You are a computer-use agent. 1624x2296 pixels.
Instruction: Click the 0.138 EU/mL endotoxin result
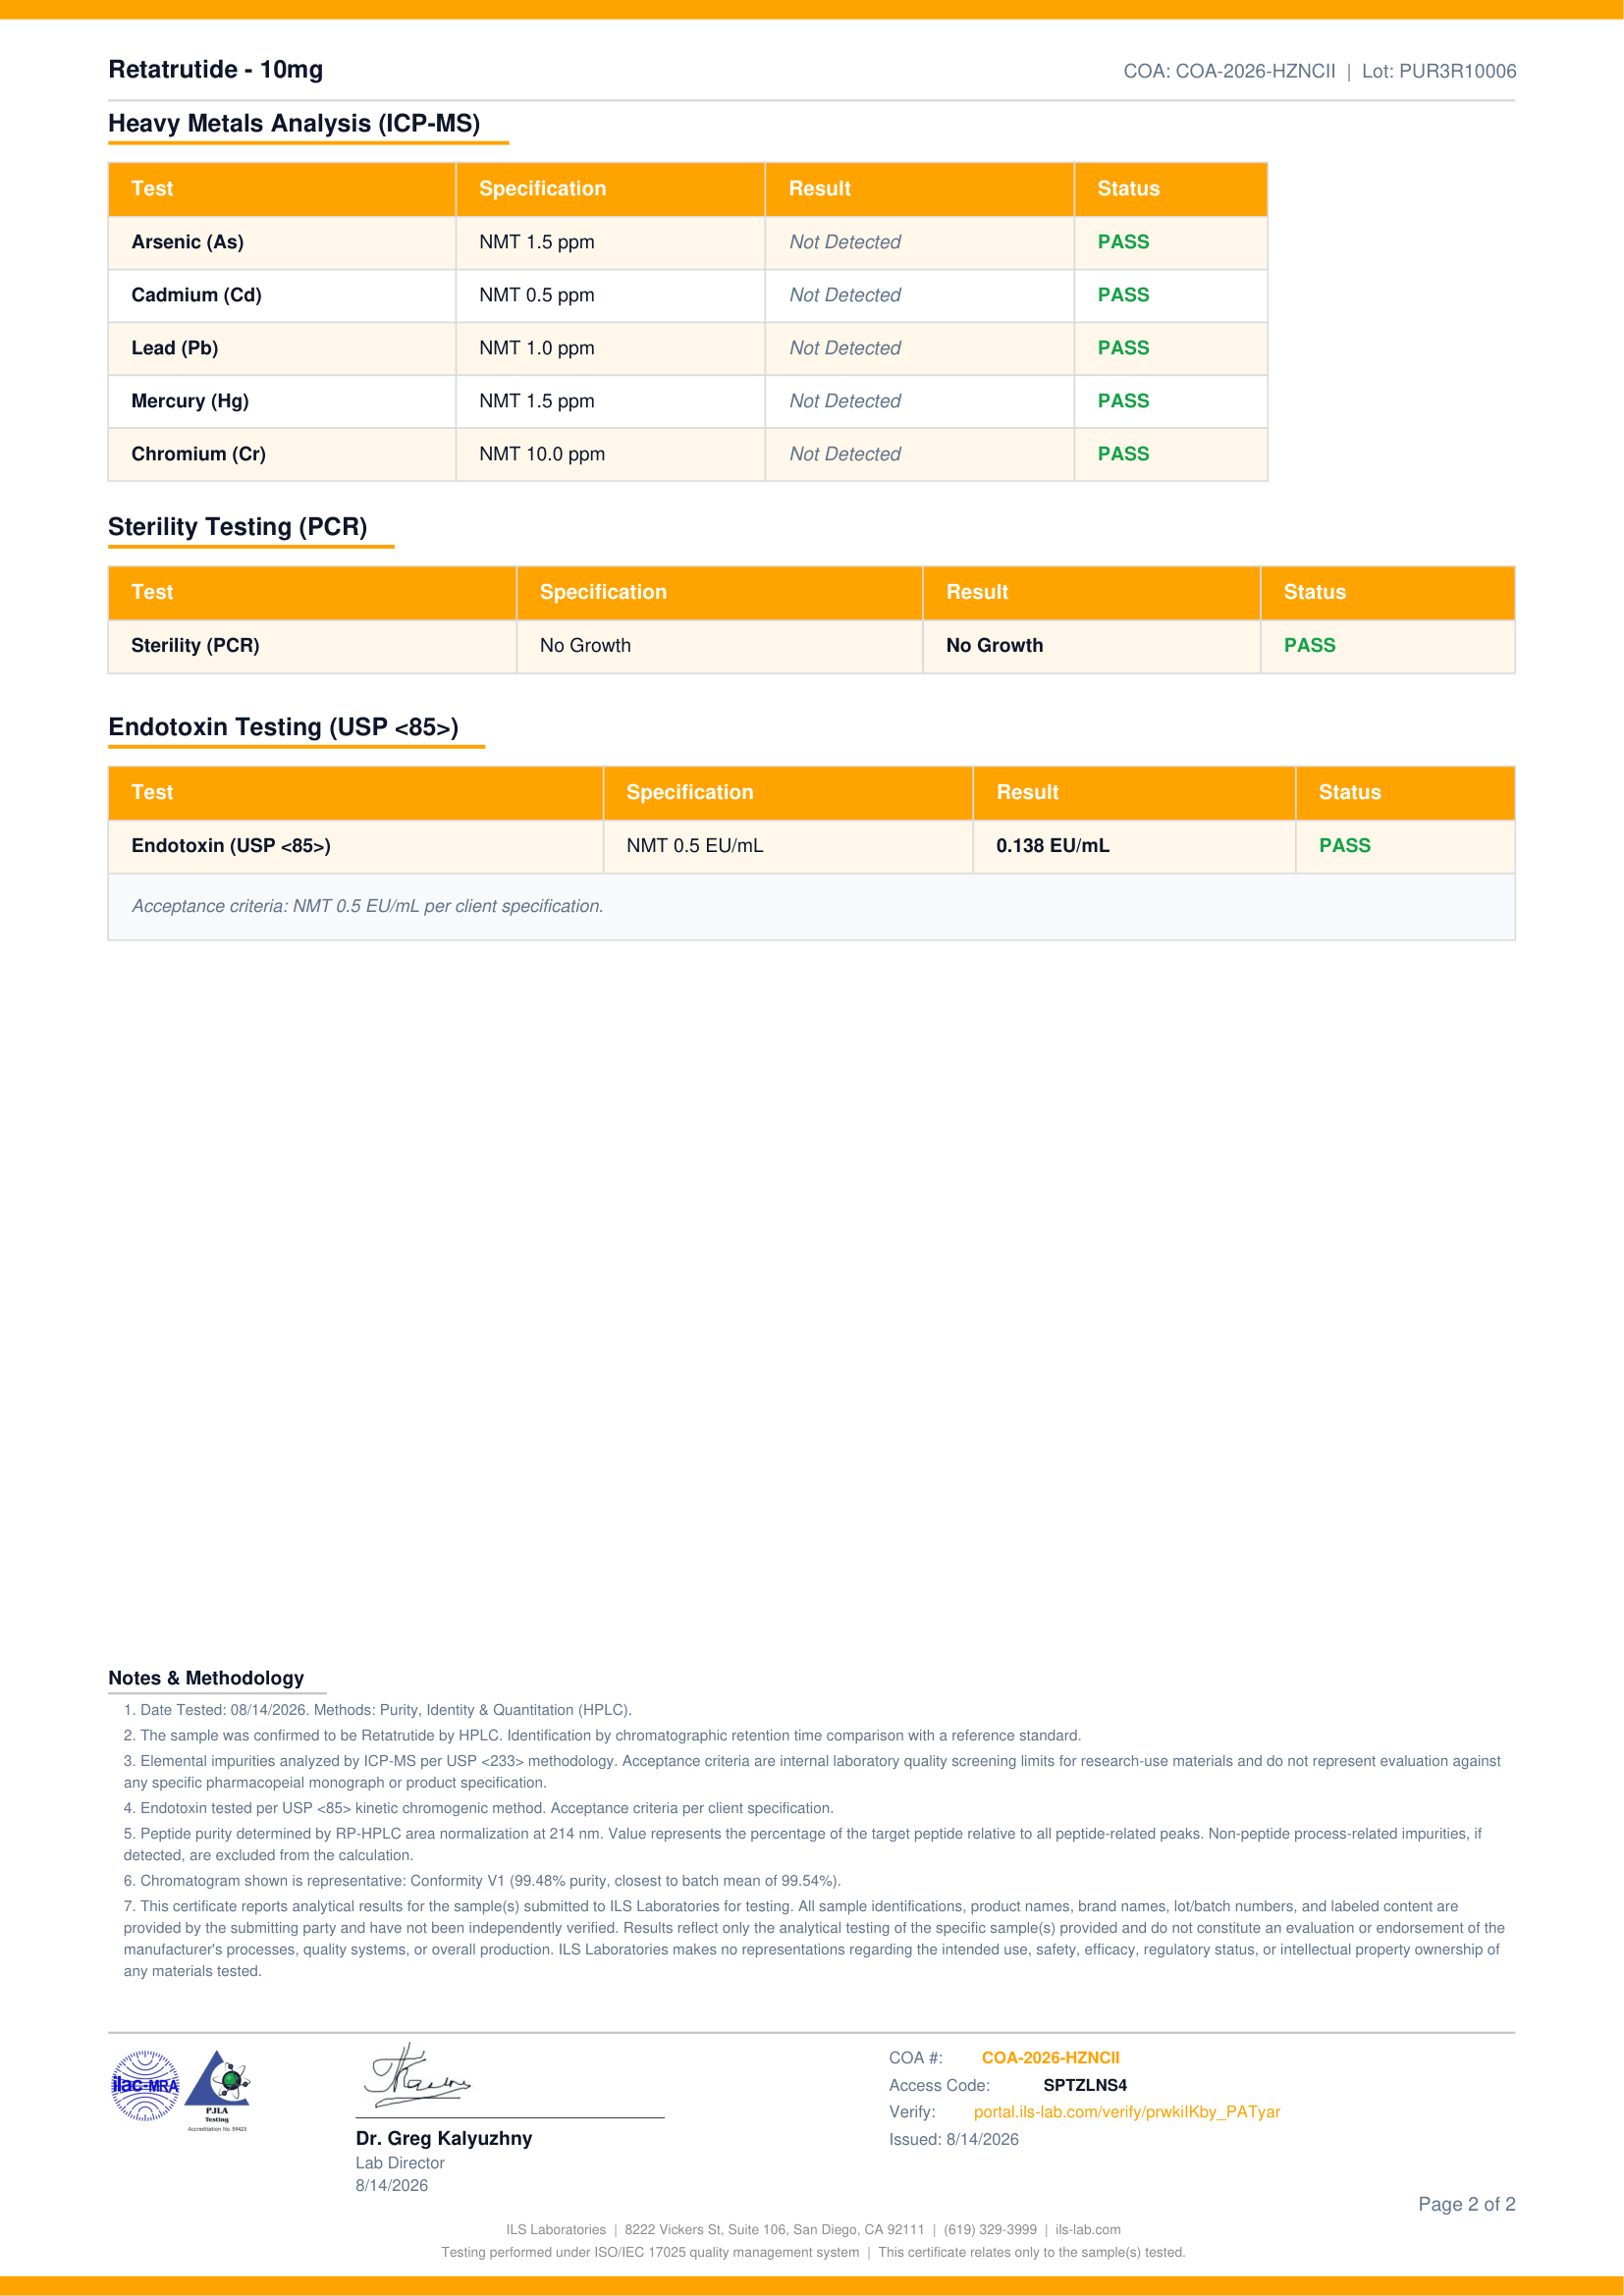pyautogui.click(x=1052, y=846)
